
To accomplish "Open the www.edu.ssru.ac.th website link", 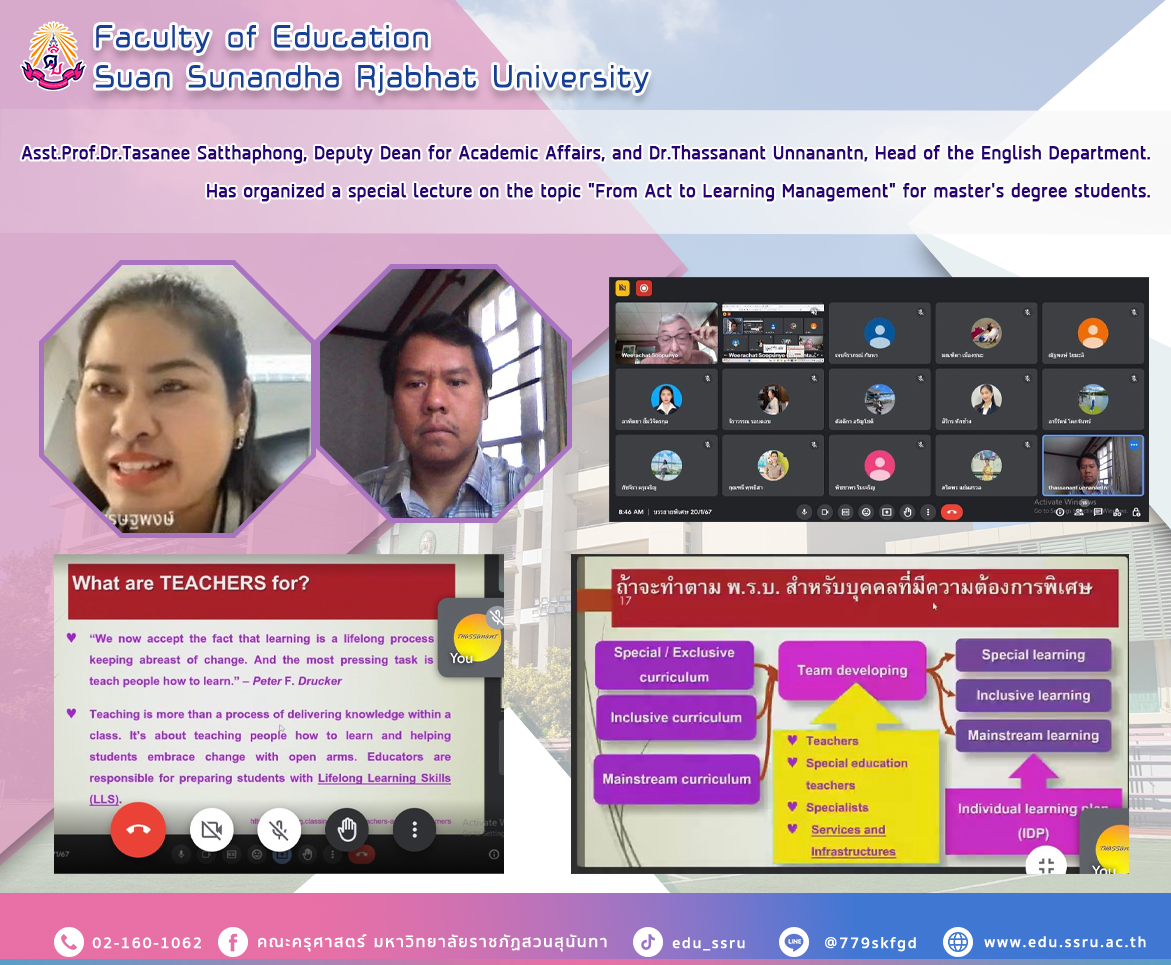I will click(x=1064, y=942).
